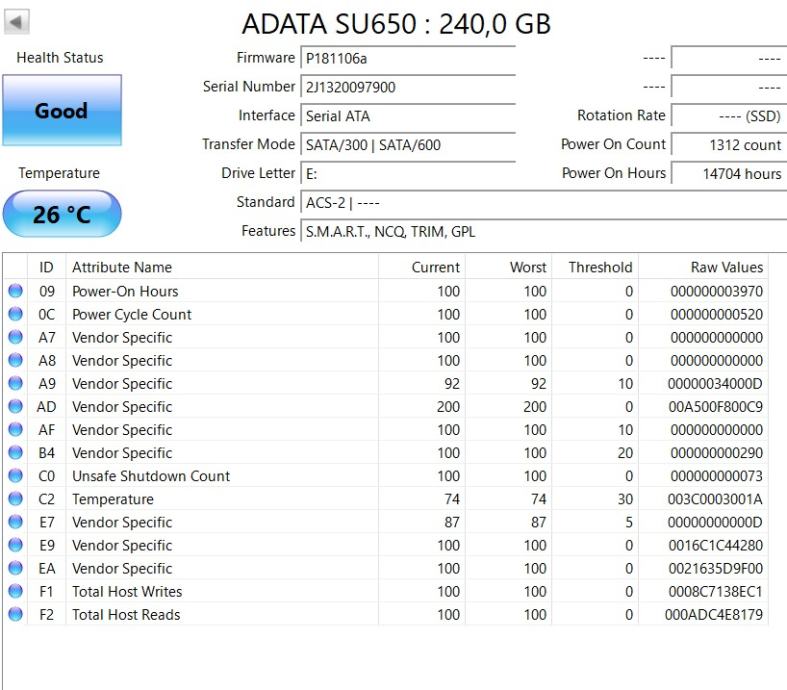This screenshot has height=690, width=787.
Task: Click status icon for attribute EA row
Action: (16, 568)
